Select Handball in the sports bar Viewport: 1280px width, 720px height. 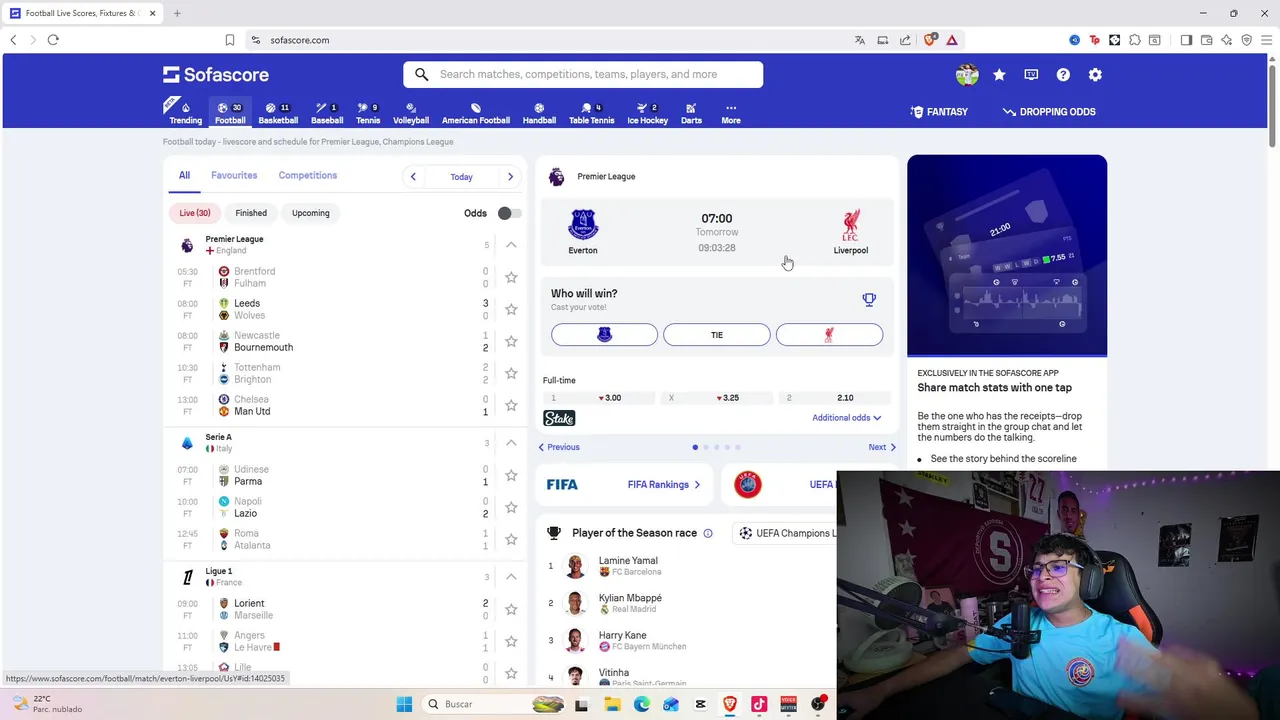(x=539, y=112)
